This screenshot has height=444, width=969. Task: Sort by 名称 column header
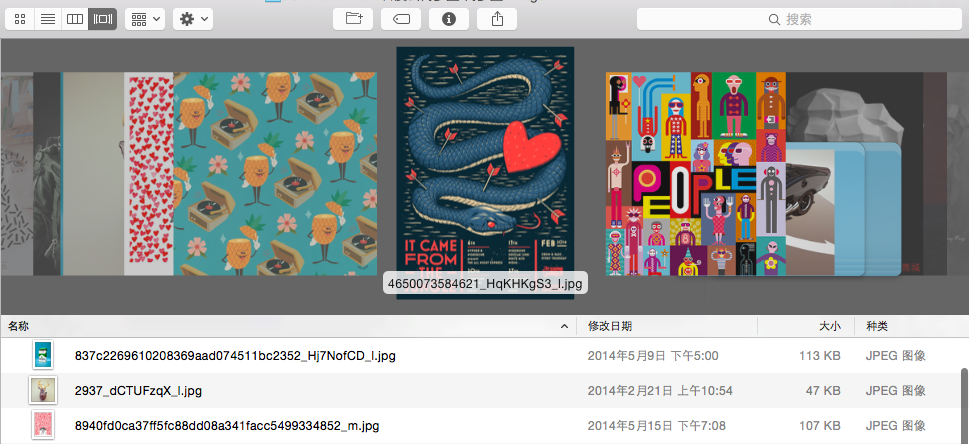click(x=287, y=326)
